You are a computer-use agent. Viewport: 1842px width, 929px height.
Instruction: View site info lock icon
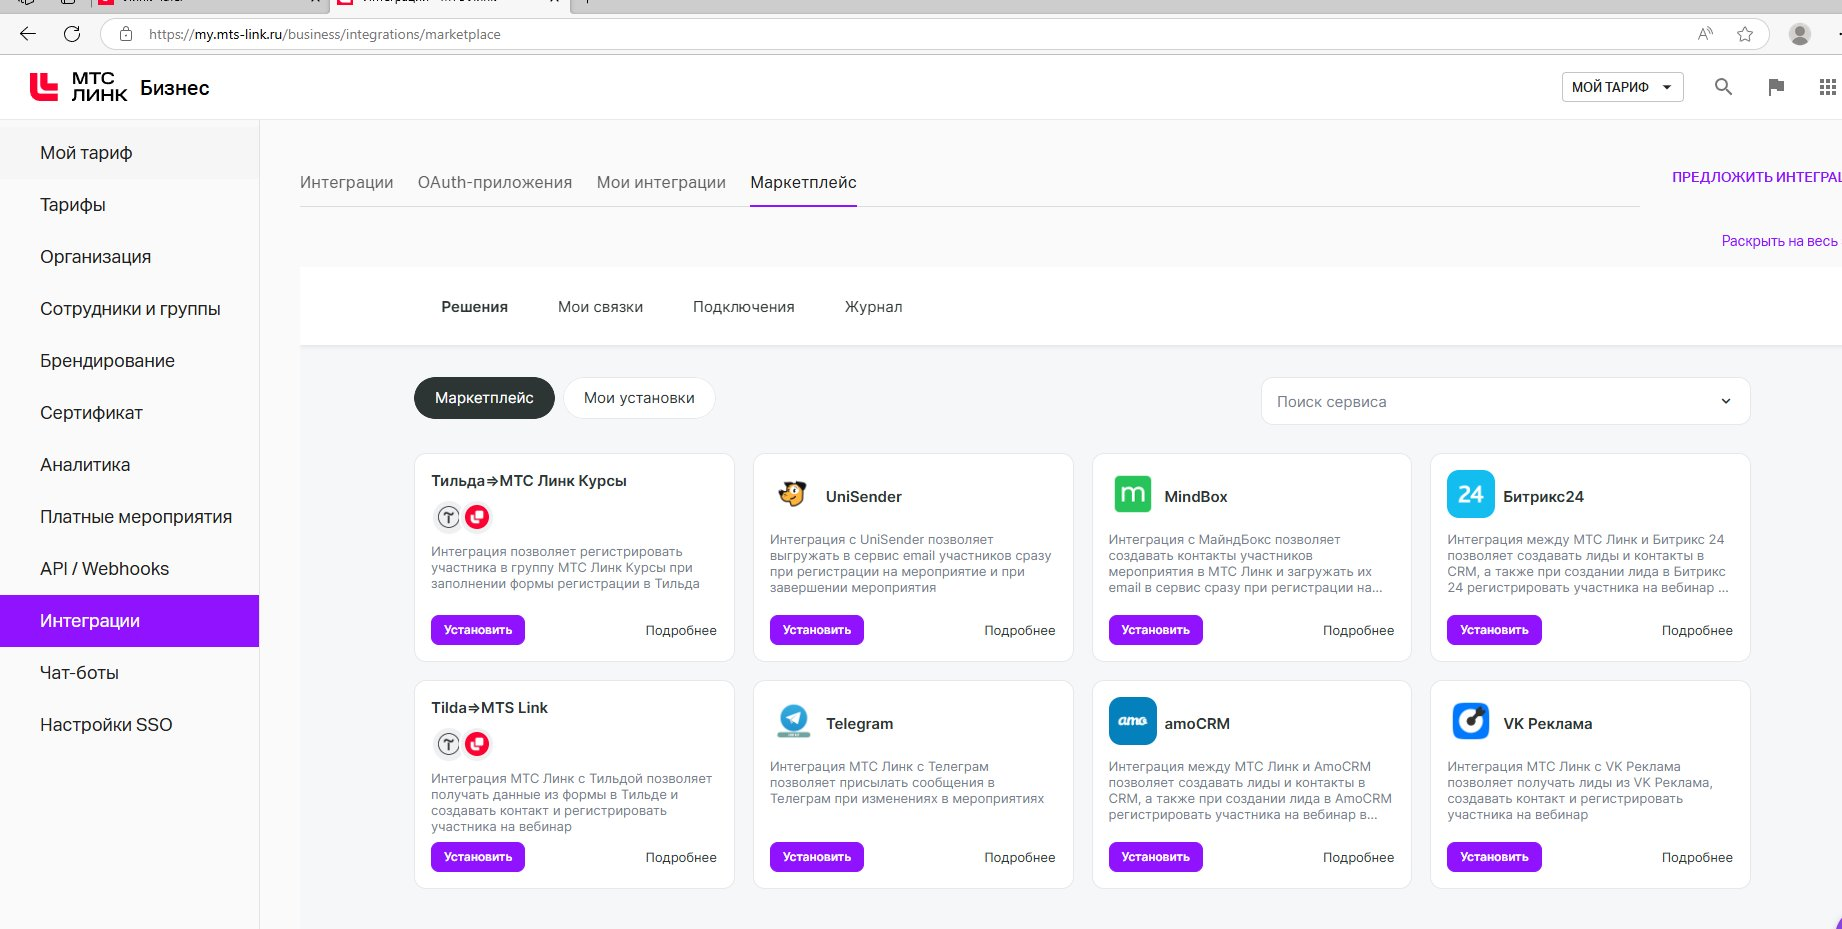point(126,34)
